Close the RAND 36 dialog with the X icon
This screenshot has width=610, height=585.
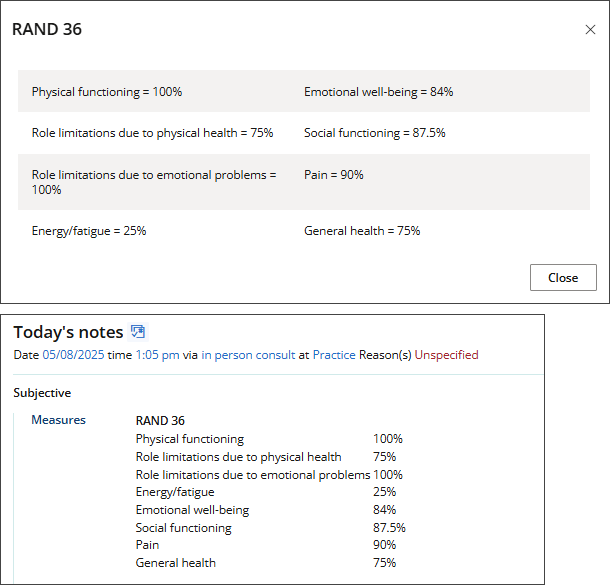coord(590,30)
